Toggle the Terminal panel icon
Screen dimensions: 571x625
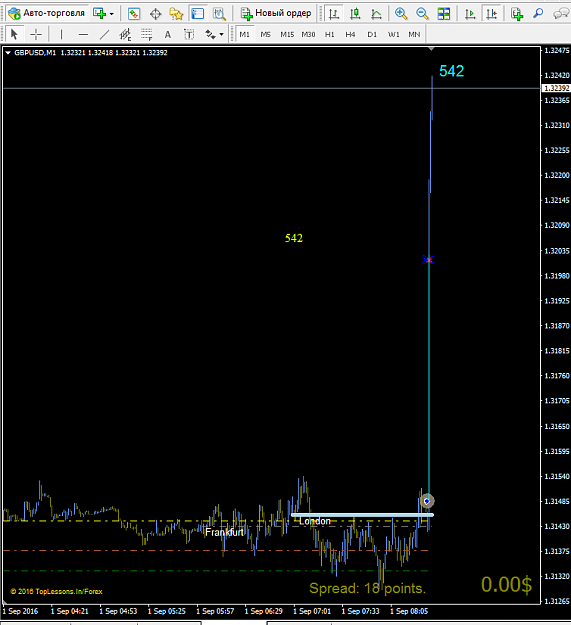tap(198, 14)
